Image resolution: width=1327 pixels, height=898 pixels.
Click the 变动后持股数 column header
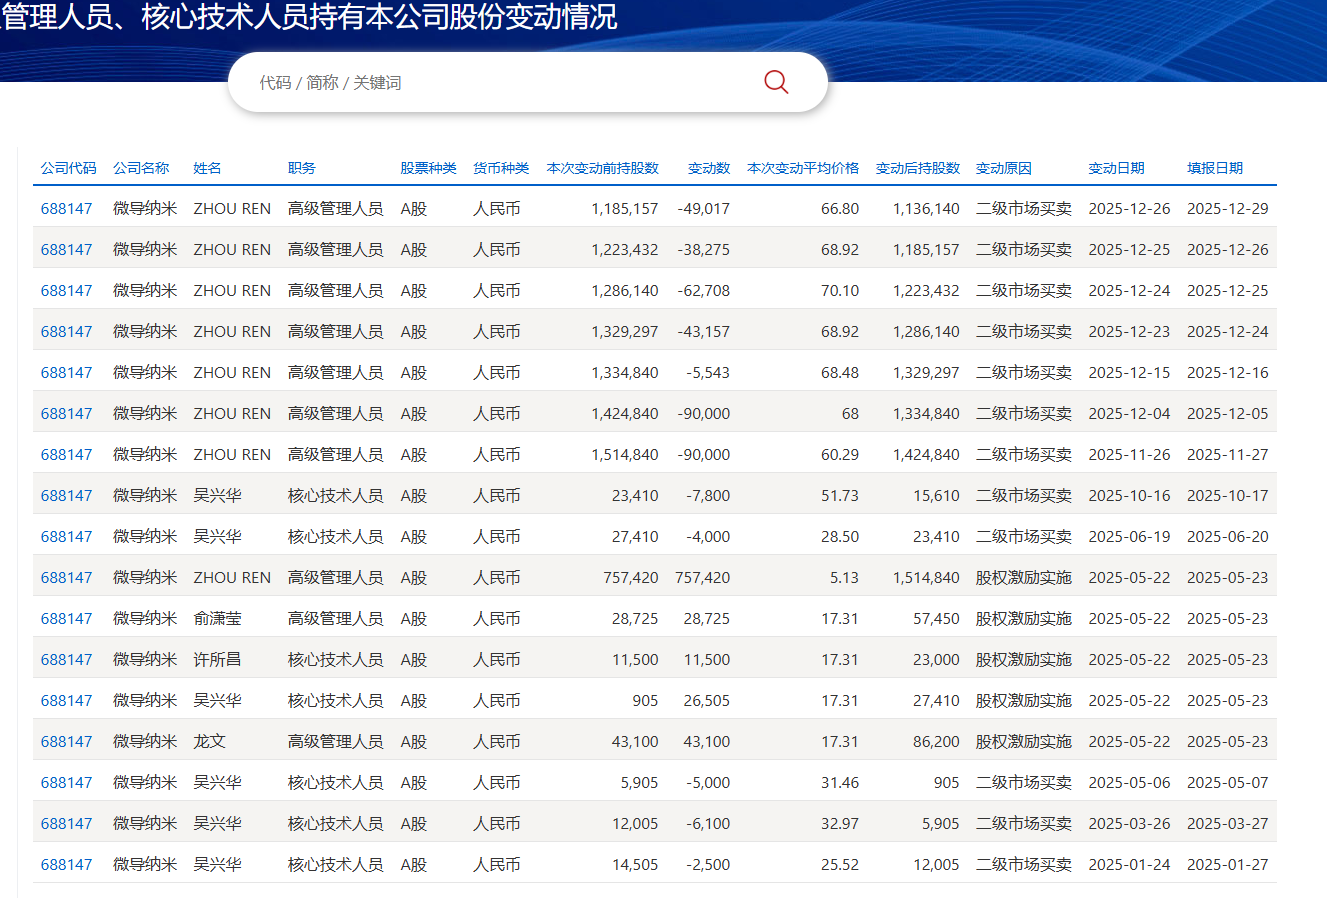(x=917, y=168)
